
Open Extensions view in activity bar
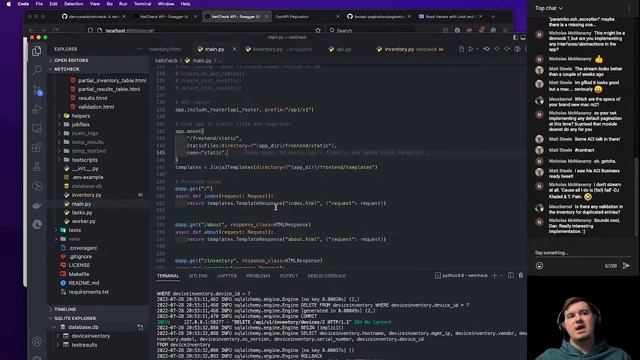tap(37, 147)
